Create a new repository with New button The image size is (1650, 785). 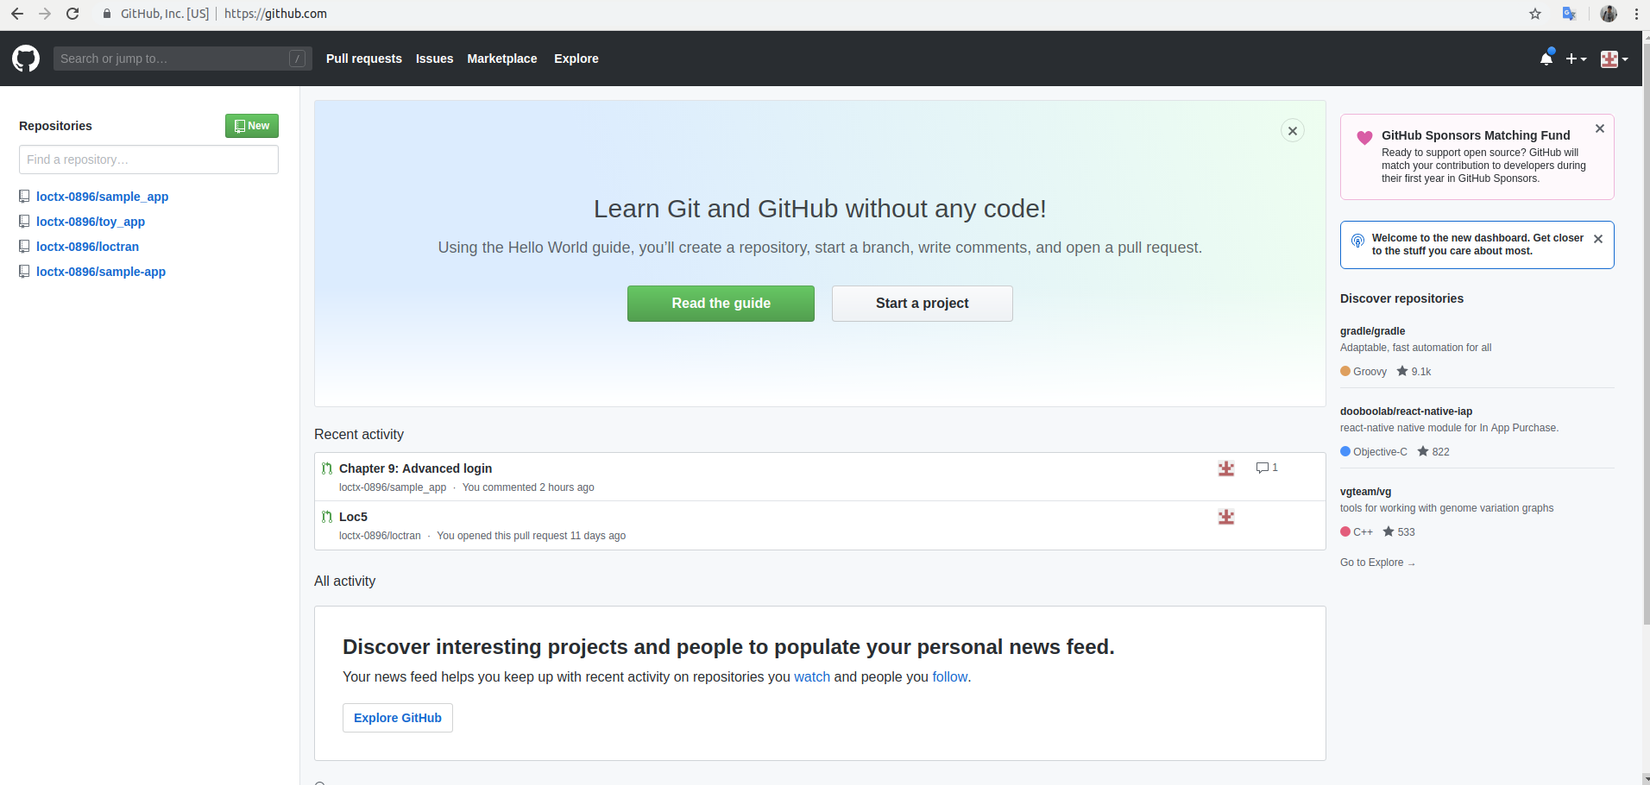tap(252, 126)
